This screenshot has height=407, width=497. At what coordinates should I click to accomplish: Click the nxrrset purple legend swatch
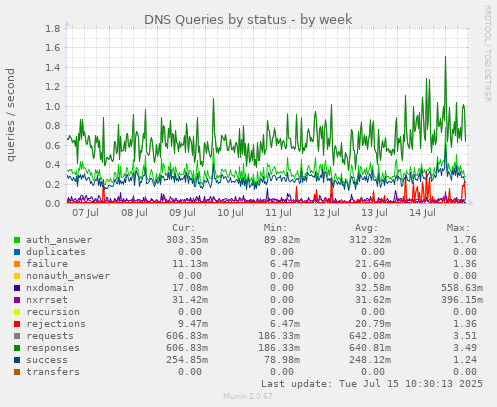17,300
